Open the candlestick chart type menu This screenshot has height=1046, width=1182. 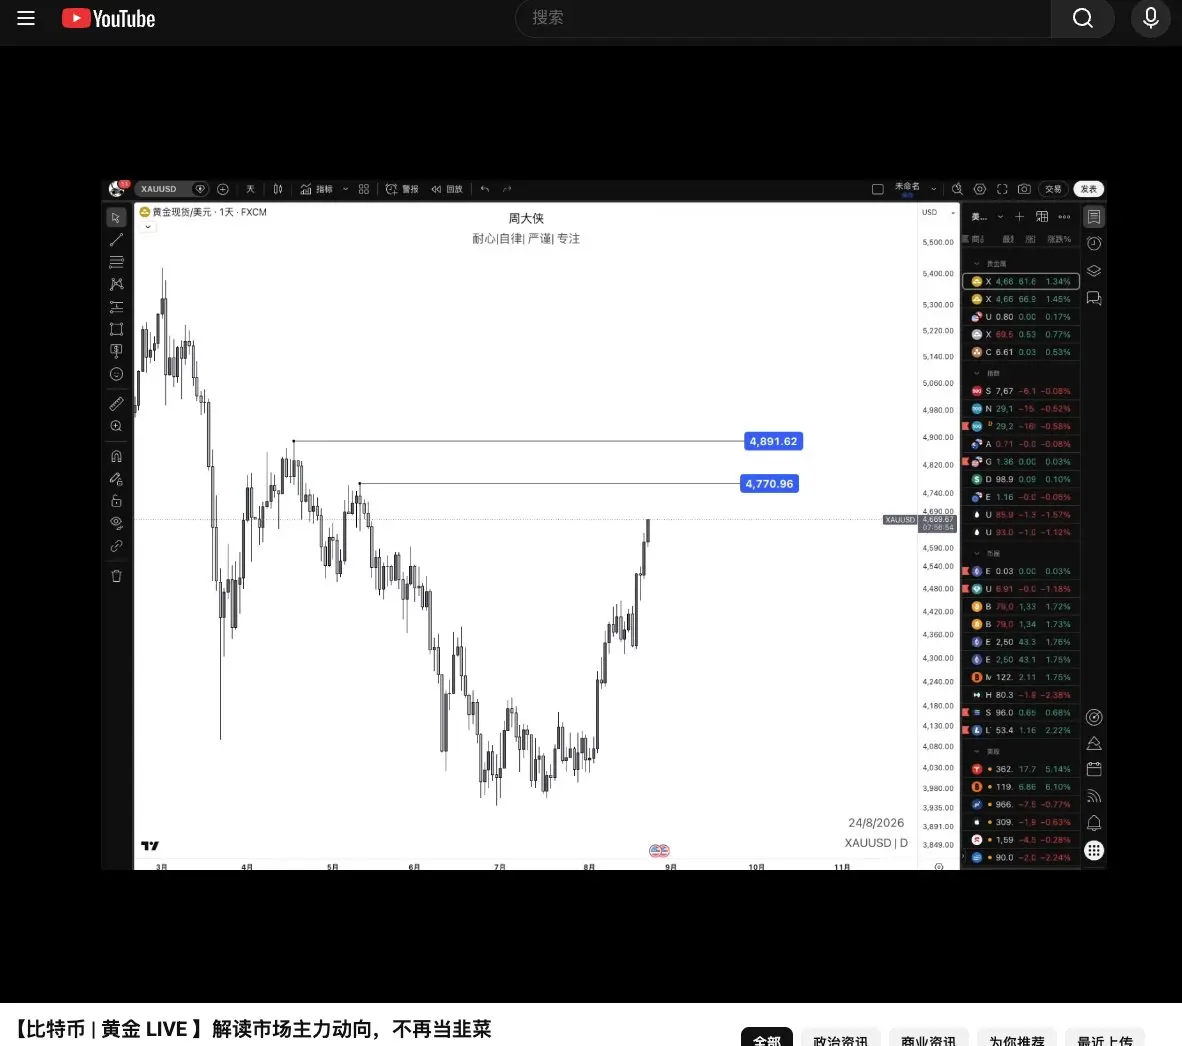pos(277,189)
